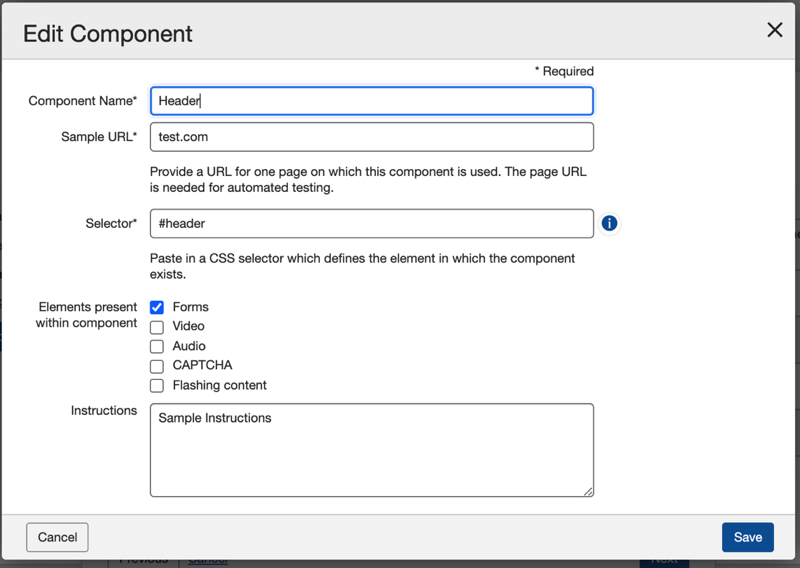
Task: Uncheck the Forms checkbox
Action: pos(157,307)
